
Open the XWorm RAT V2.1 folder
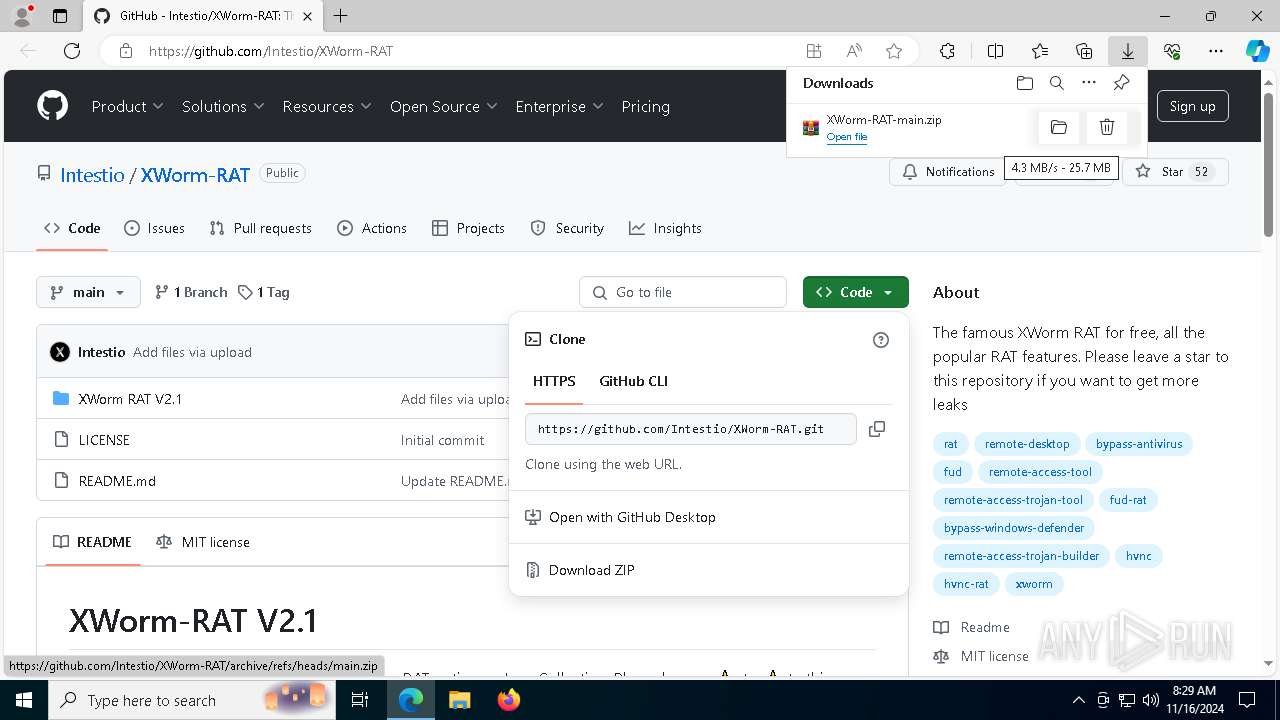[130, 399]
